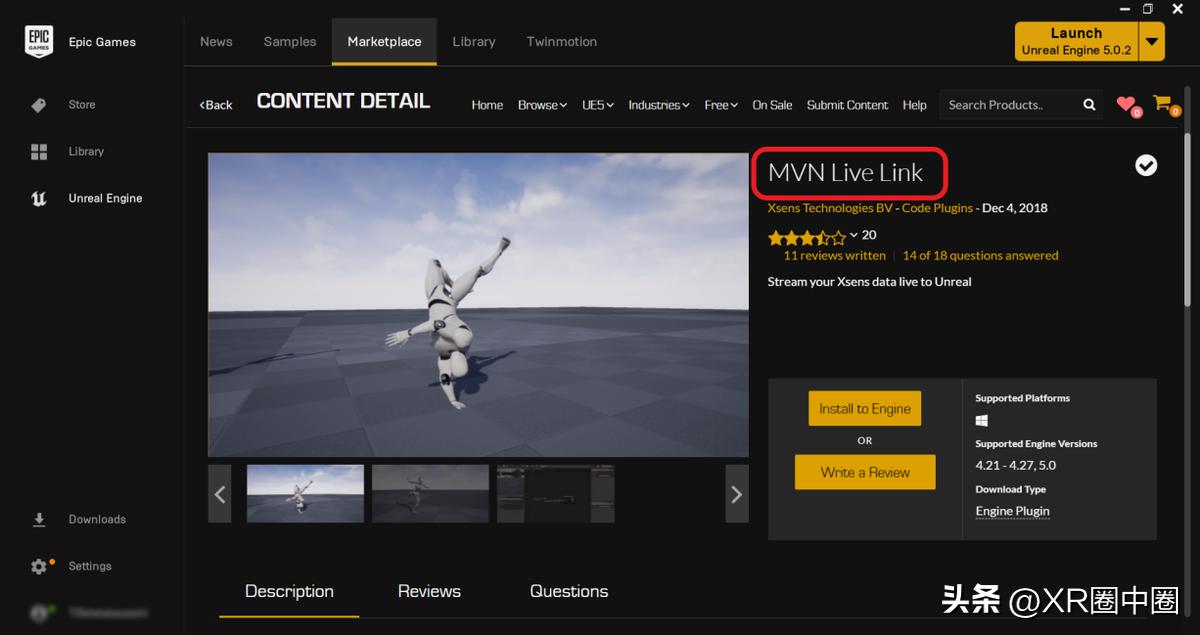Open engine version dropdown beside Launch
The image size is (1200, 635).
(x=1152, y=42)
